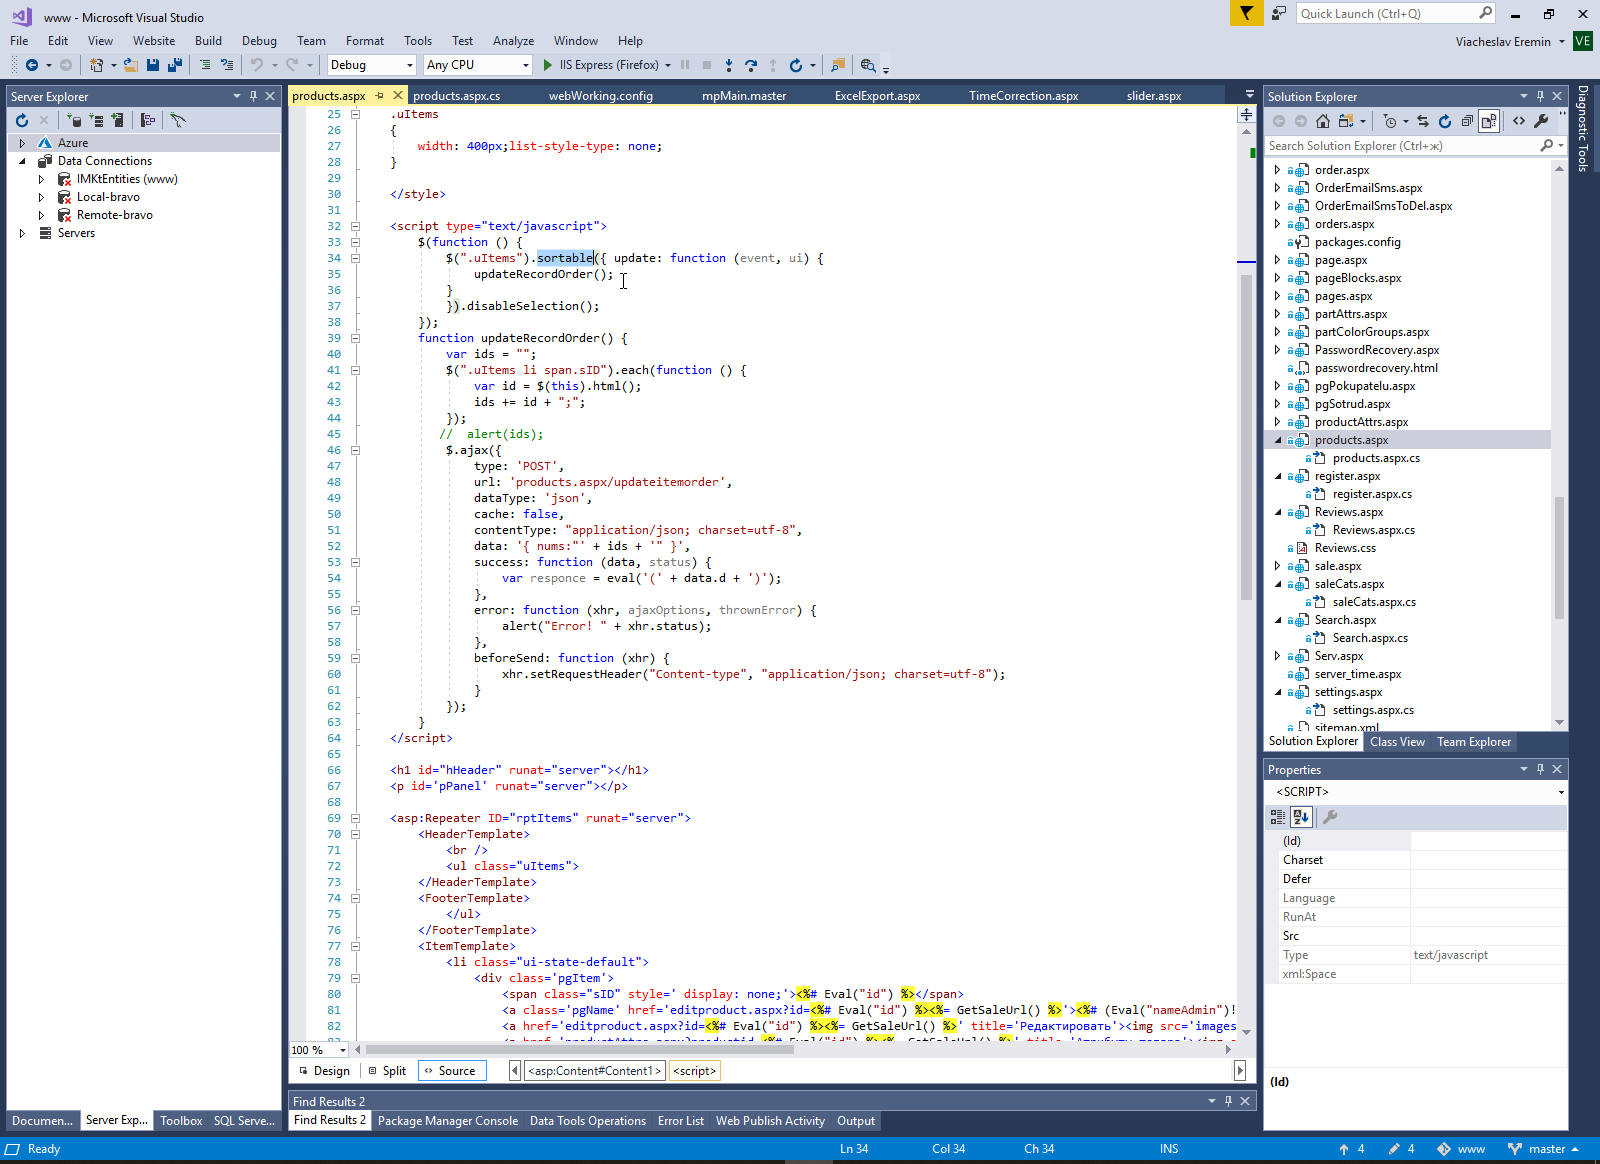Click the Home icon in Solution Explorer
Viewport: 1600px width, 1164px height.
click(1323, 121)
